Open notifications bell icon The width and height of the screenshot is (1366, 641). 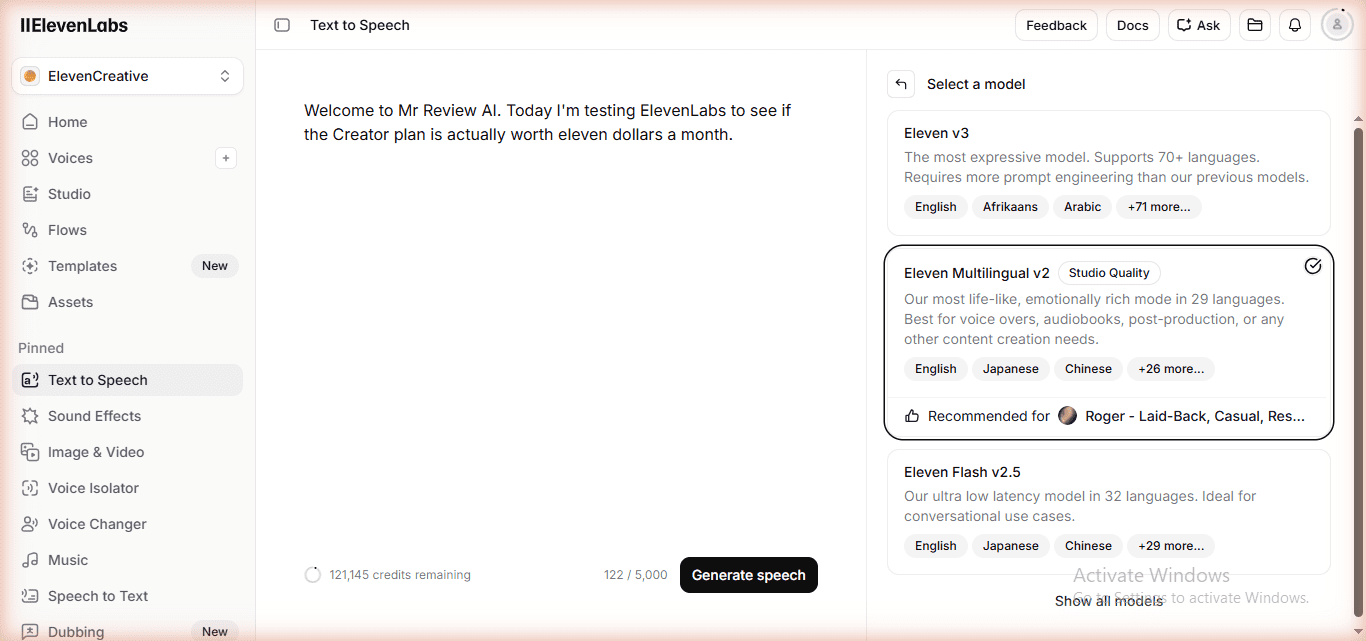point(1295,25)
